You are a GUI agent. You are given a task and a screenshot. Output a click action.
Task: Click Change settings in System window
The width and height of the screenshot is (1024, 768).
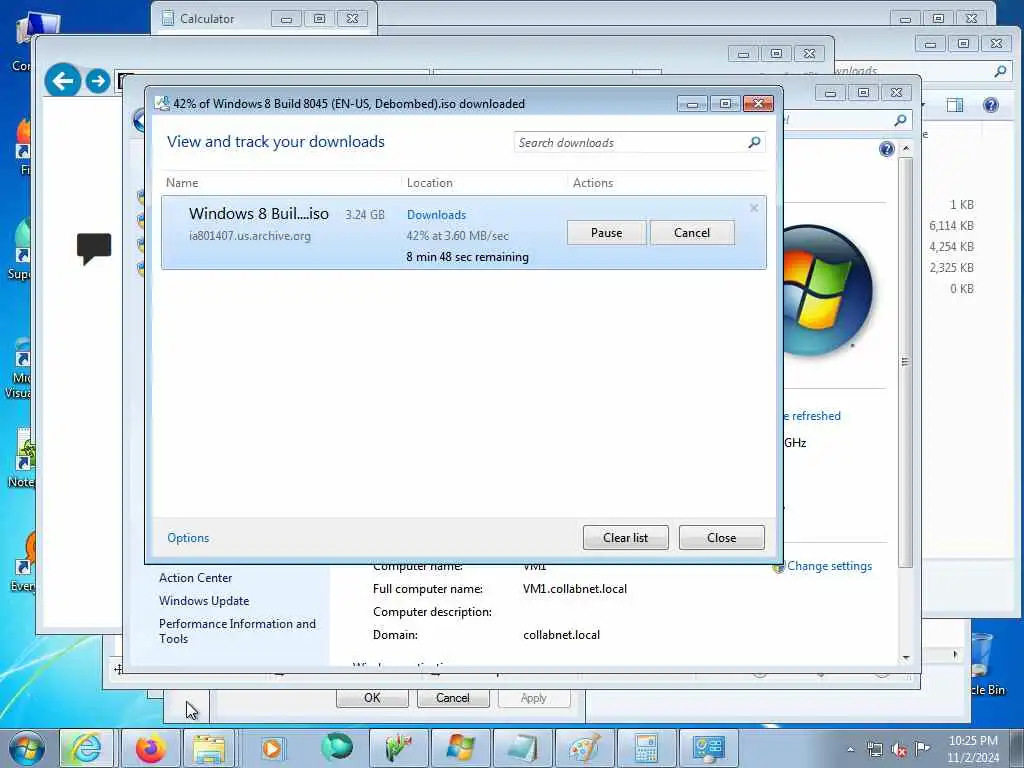click(x=829, y=566)
